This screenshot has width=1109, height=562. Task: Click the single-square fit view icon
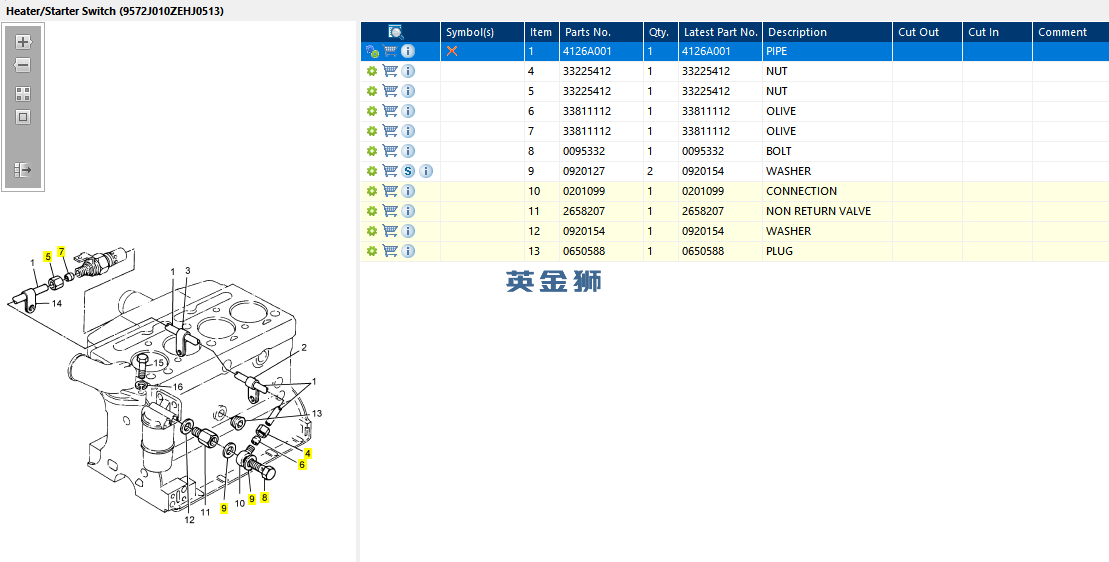click(23, 117)
